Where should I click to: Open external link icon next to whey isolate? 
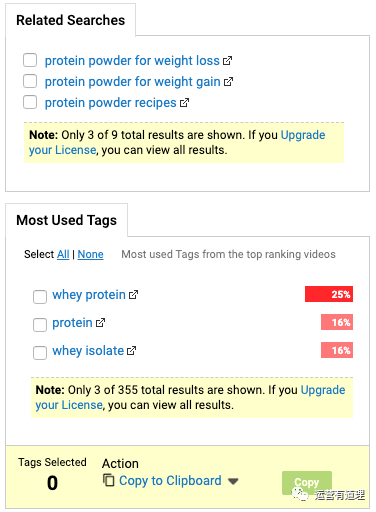tap(132, 351)
